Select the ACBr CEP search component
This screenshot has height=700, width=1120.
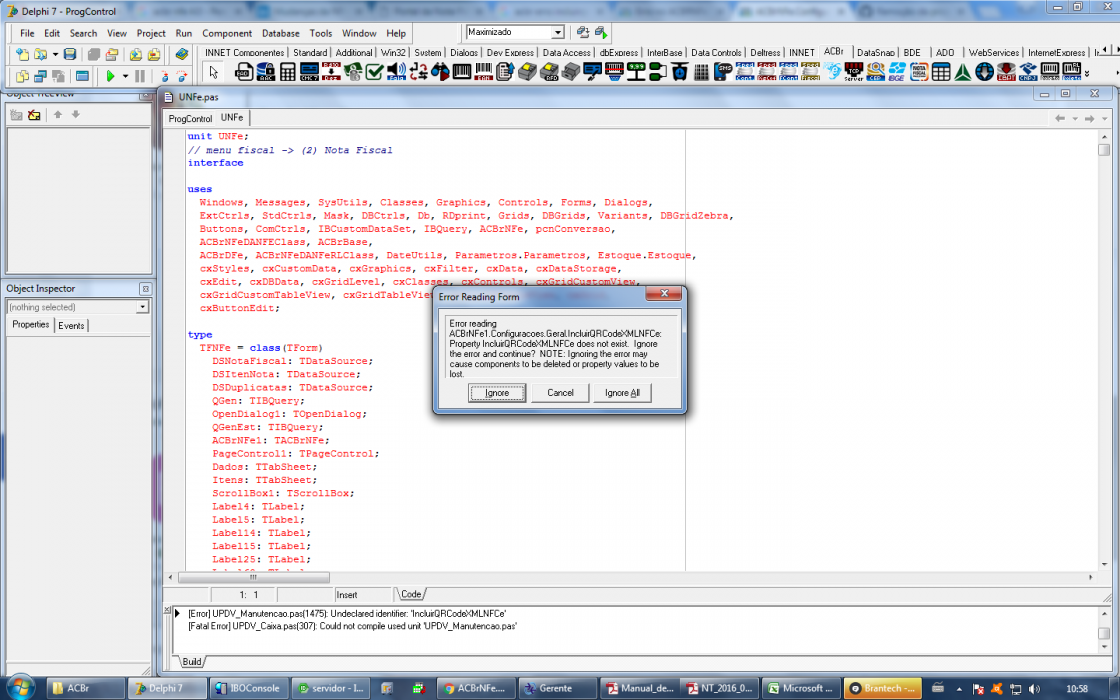tap(876, 72)
